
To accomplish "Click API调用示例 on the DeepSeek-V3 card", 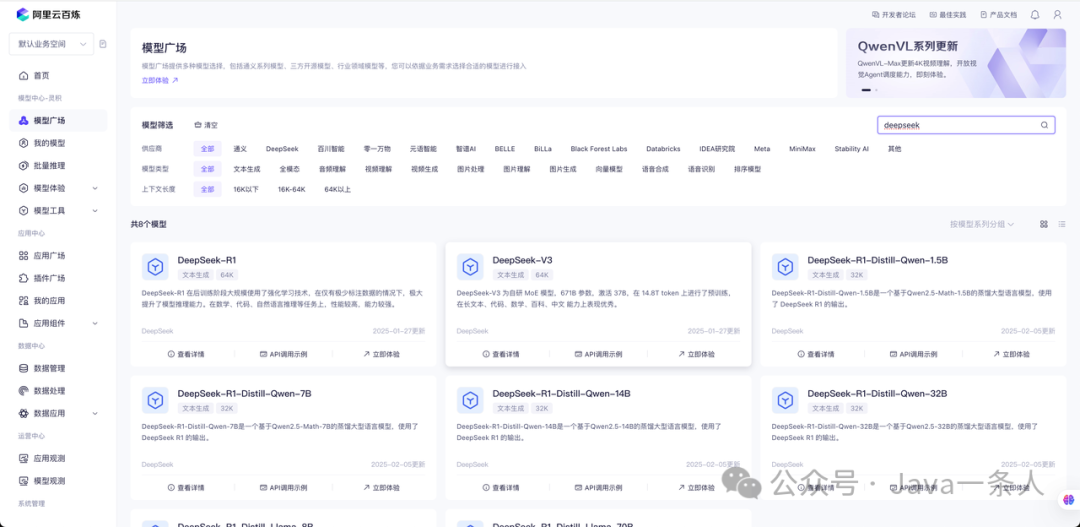I will click(598, 354).
